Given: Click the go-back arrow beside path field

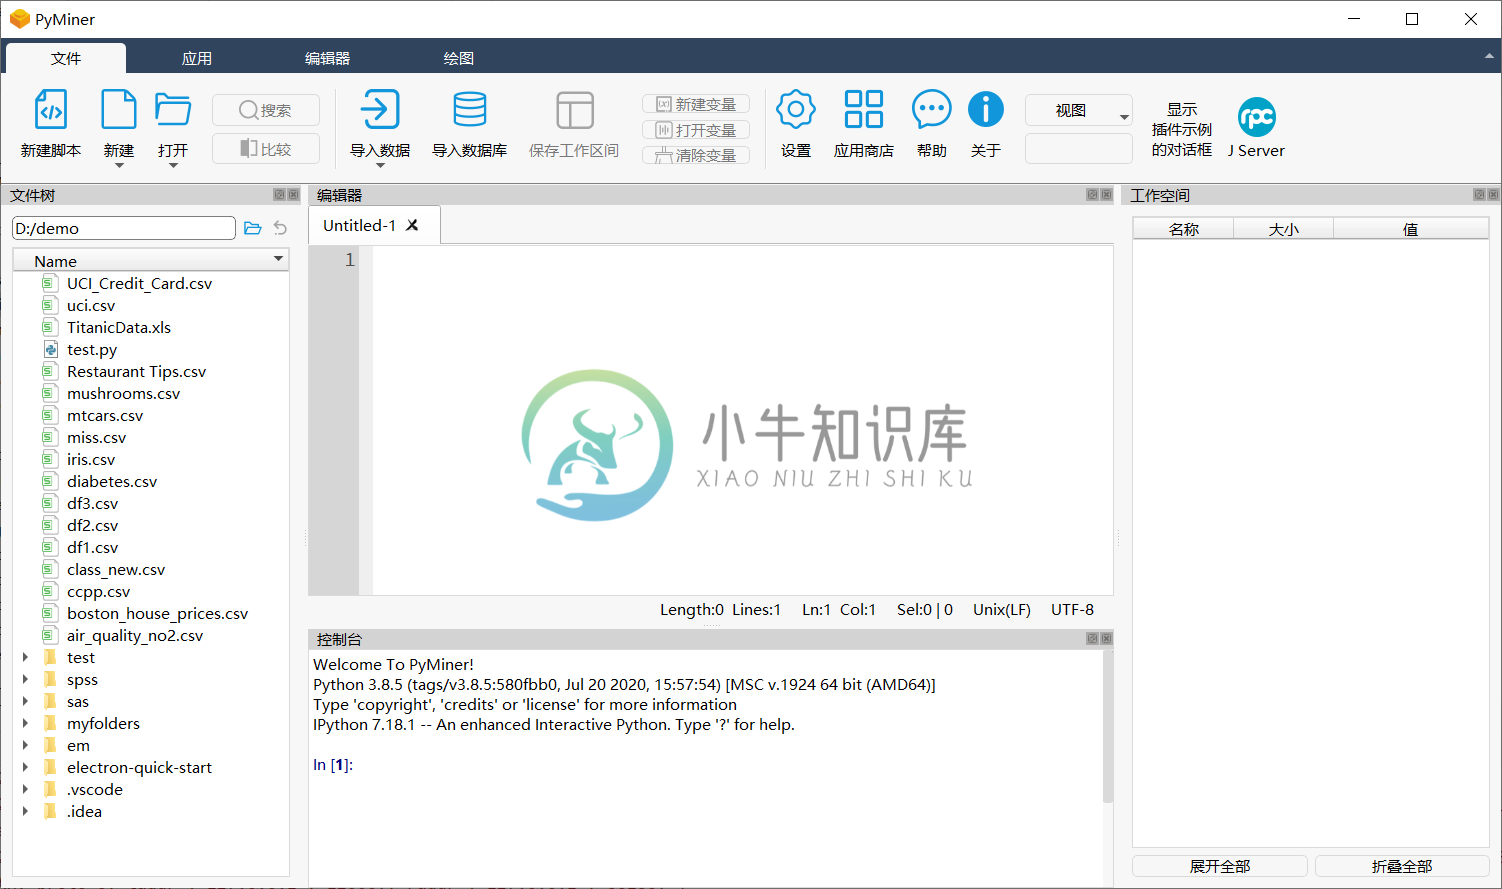Looking at the screenshot, I should pos(280,229).
